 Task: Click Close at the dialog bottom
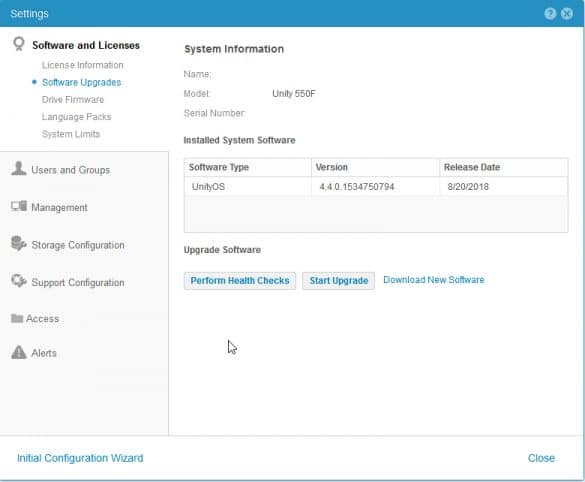point(541,458)
